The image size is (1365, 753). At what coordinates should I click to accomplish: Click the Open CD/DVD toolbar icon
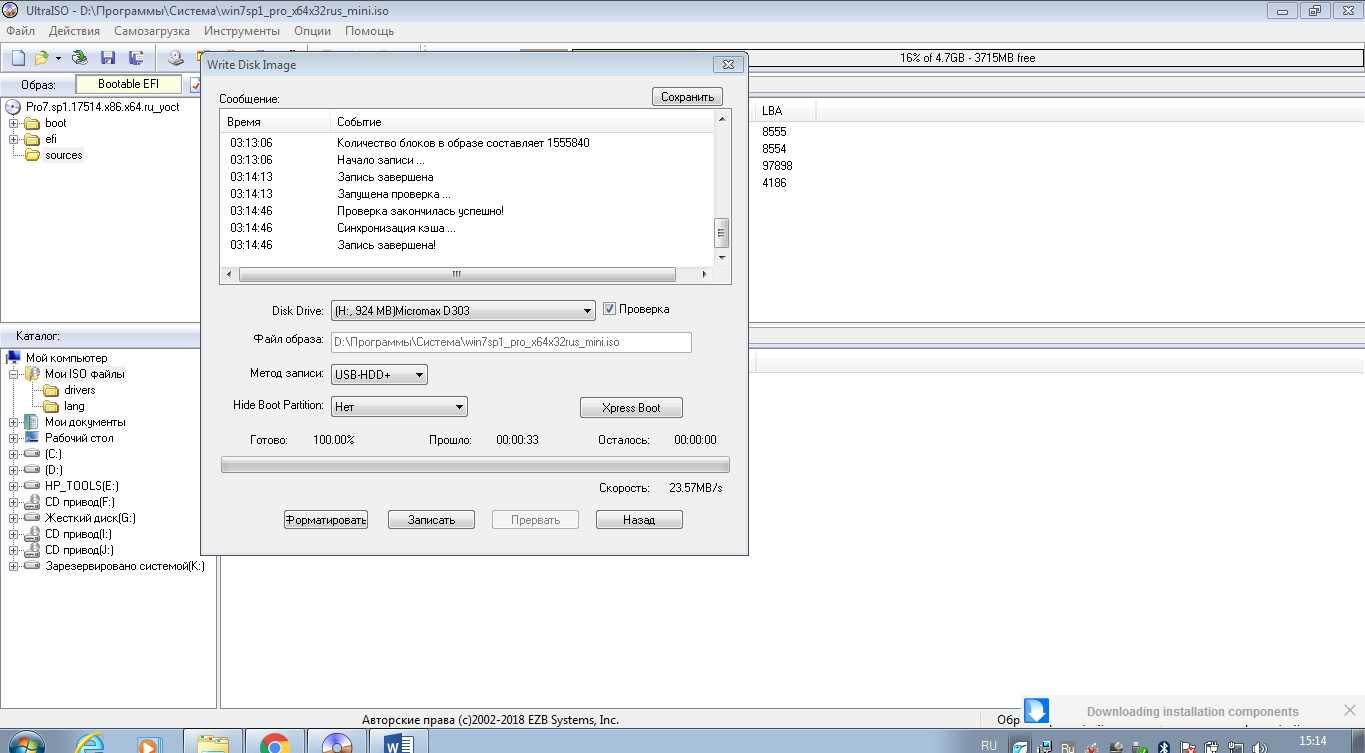pos(80,58)
